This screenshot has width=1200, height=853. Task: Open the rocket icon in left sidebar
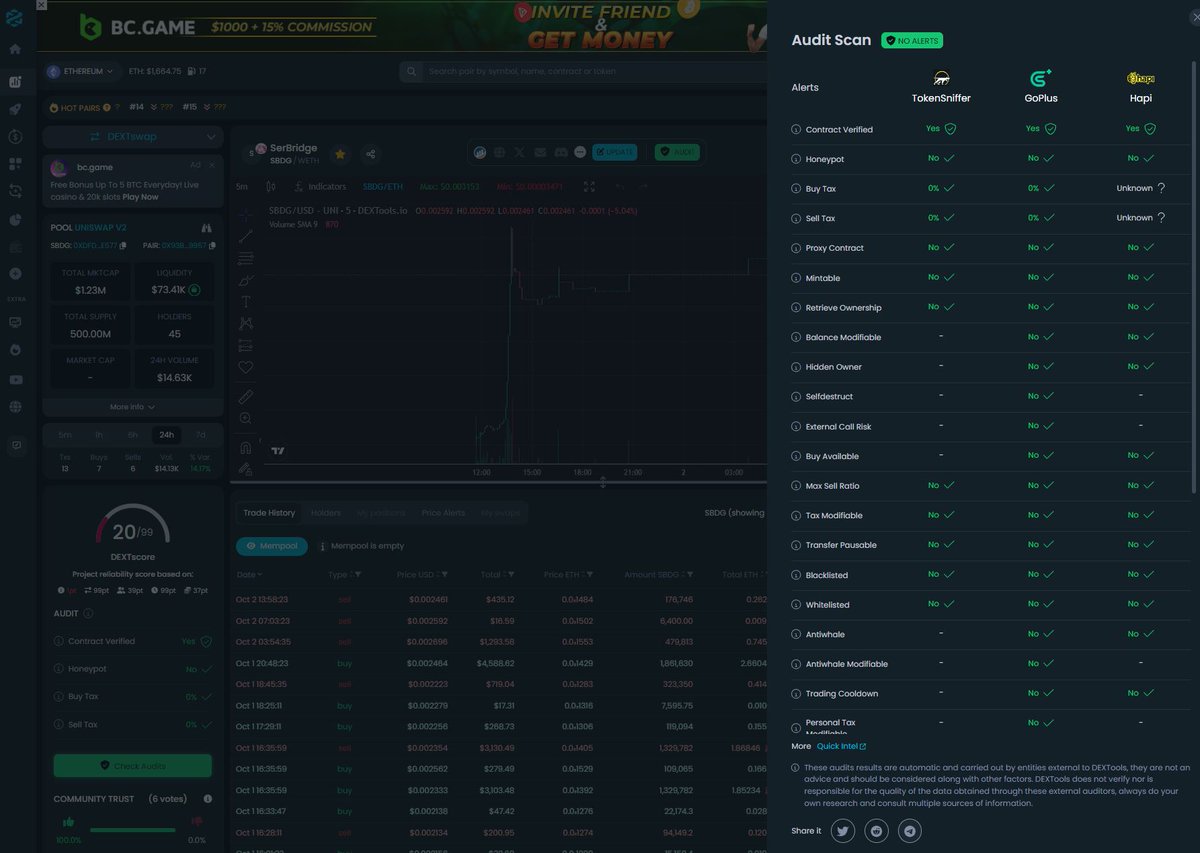(15, 109)
